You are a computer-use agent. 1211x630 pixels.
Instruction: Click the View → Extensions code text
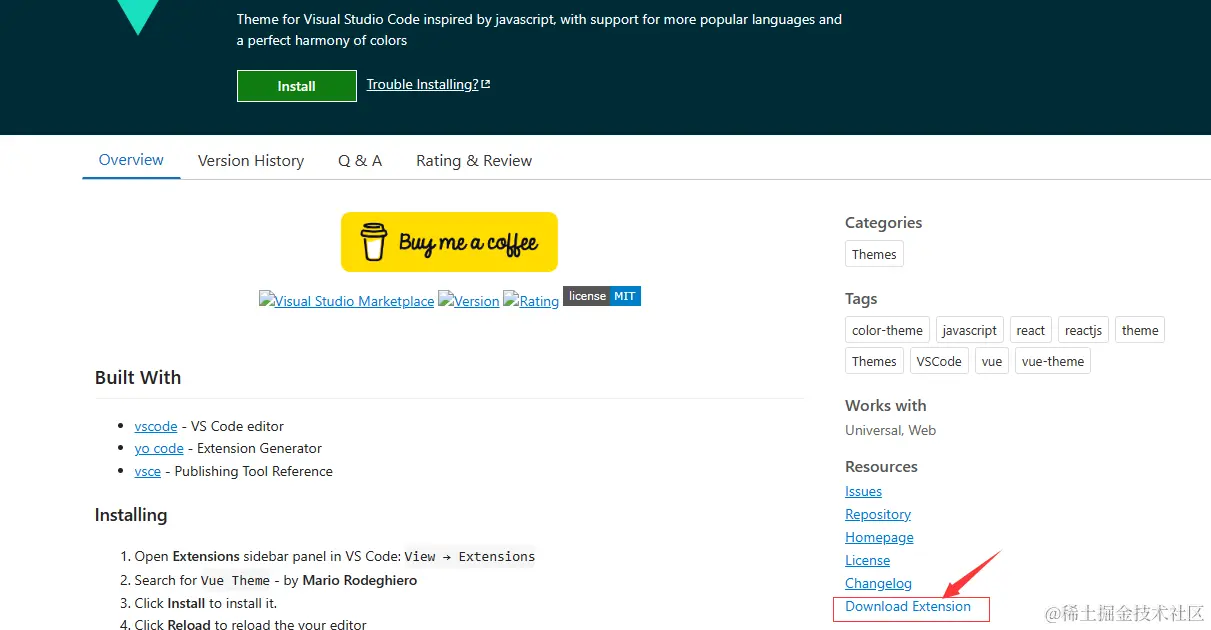click(x=469, y=556)
